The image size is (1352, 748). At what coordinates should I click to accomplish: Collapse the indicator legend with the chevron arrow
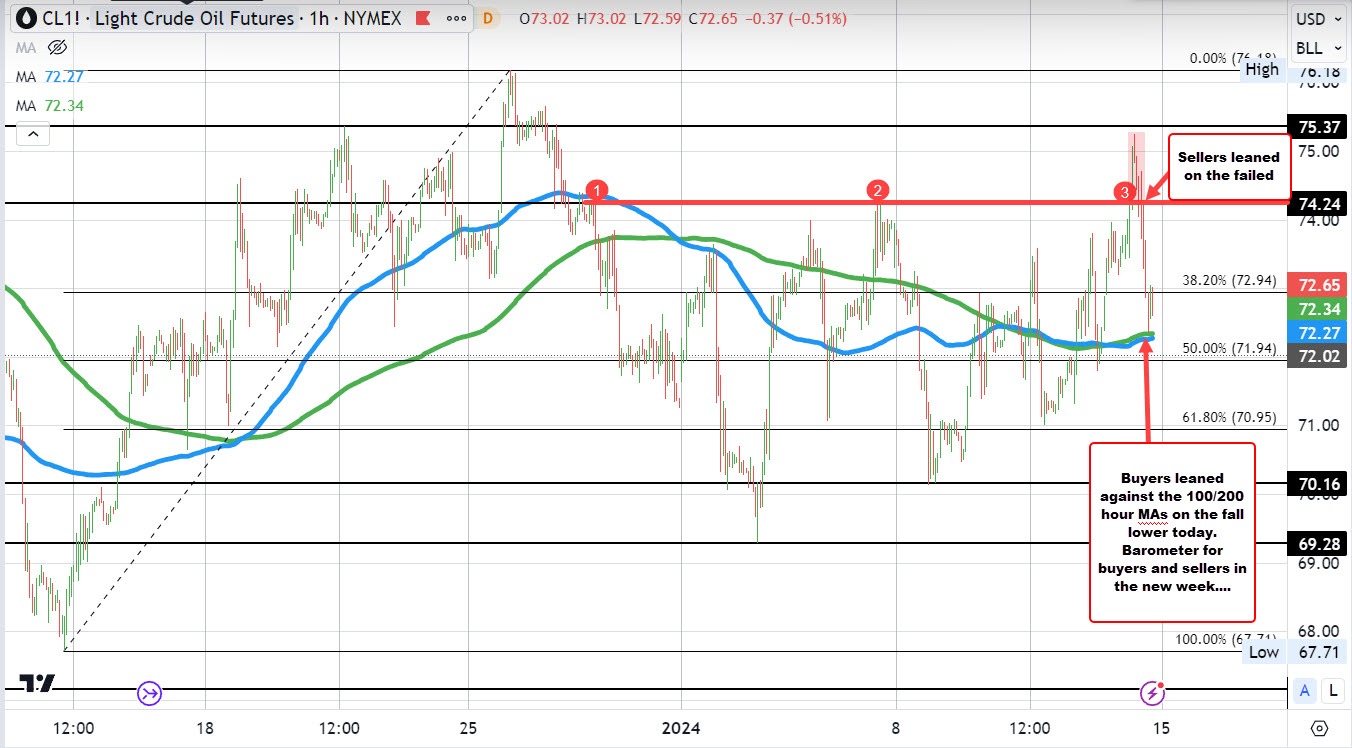click(33, 133)
